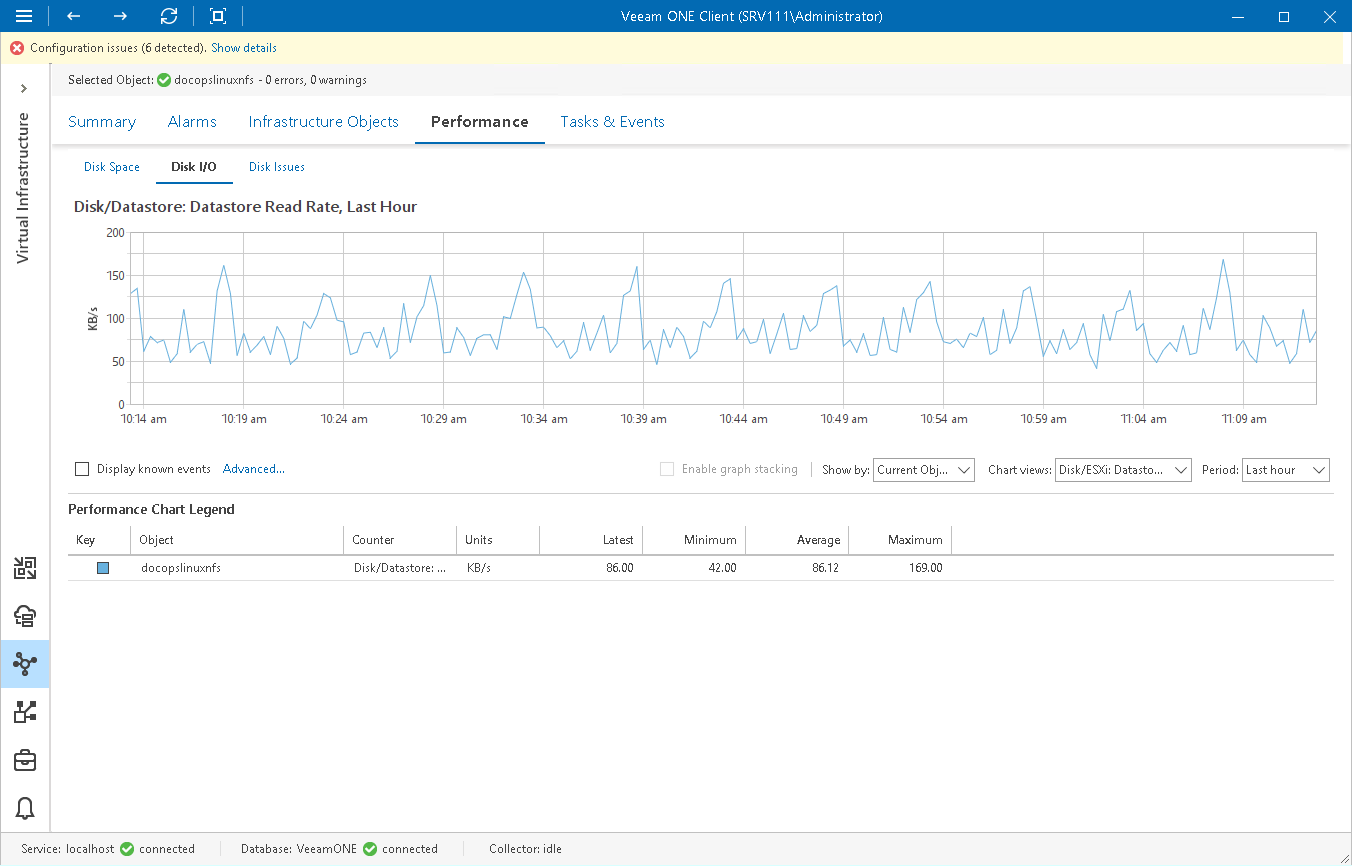The width and height of the screenshot is (1352, 866).
Task: Switch to the Summary tab
Action: 102,122
